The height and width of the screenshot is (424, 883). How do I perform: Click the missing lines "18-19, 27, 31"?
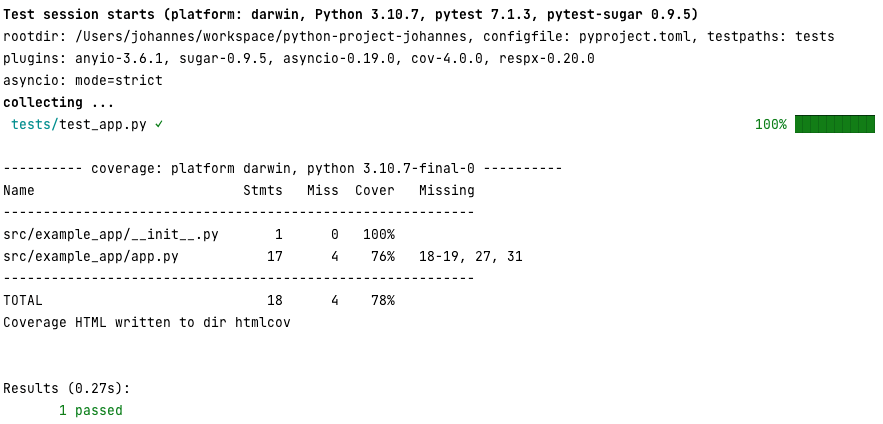[471, 256]
